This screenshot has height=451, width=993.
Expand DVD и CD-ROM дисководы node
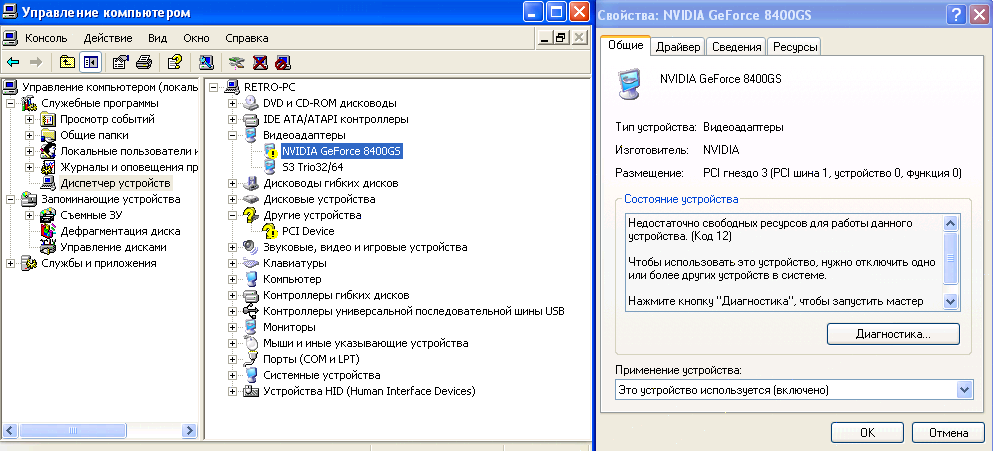232,103
